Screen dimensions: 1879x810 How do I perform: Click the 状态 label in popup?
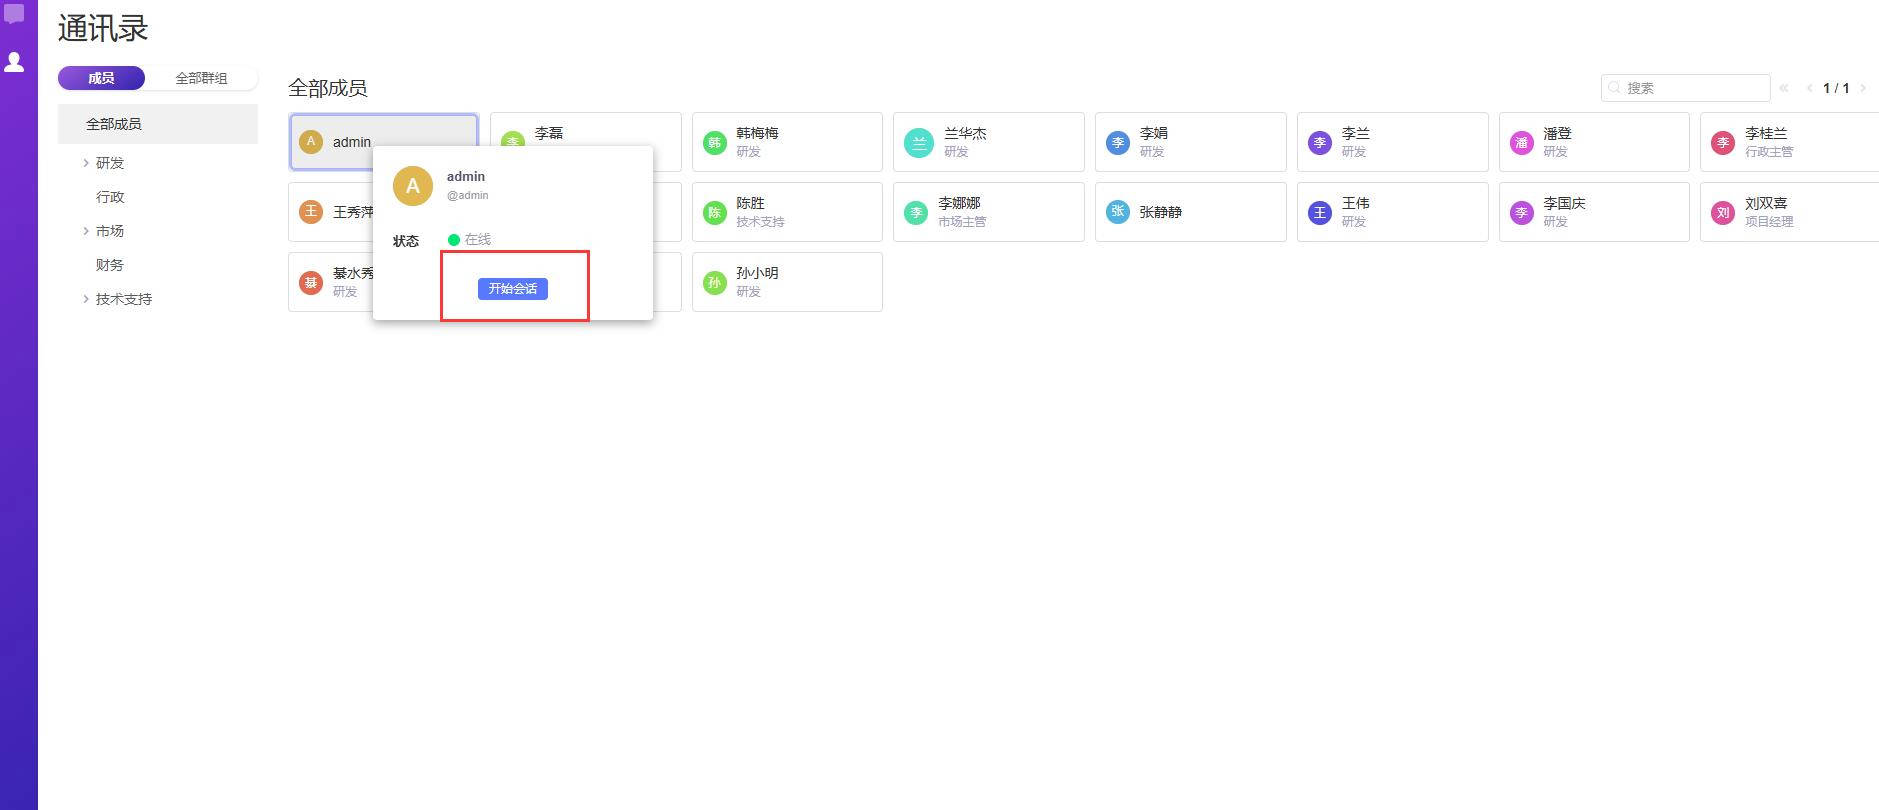(x=406, y=241)
